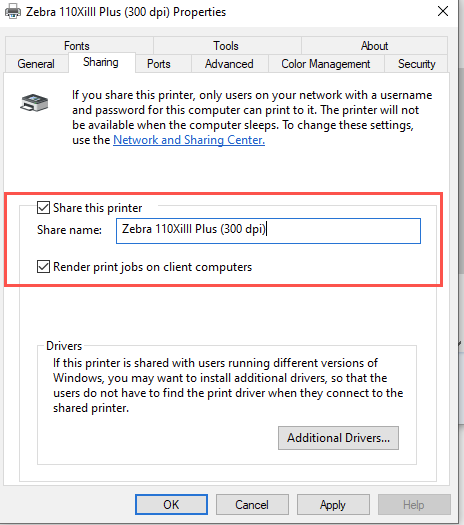Click the Additional Drivers button
464x525 pixels.
[x=338, y=438]
